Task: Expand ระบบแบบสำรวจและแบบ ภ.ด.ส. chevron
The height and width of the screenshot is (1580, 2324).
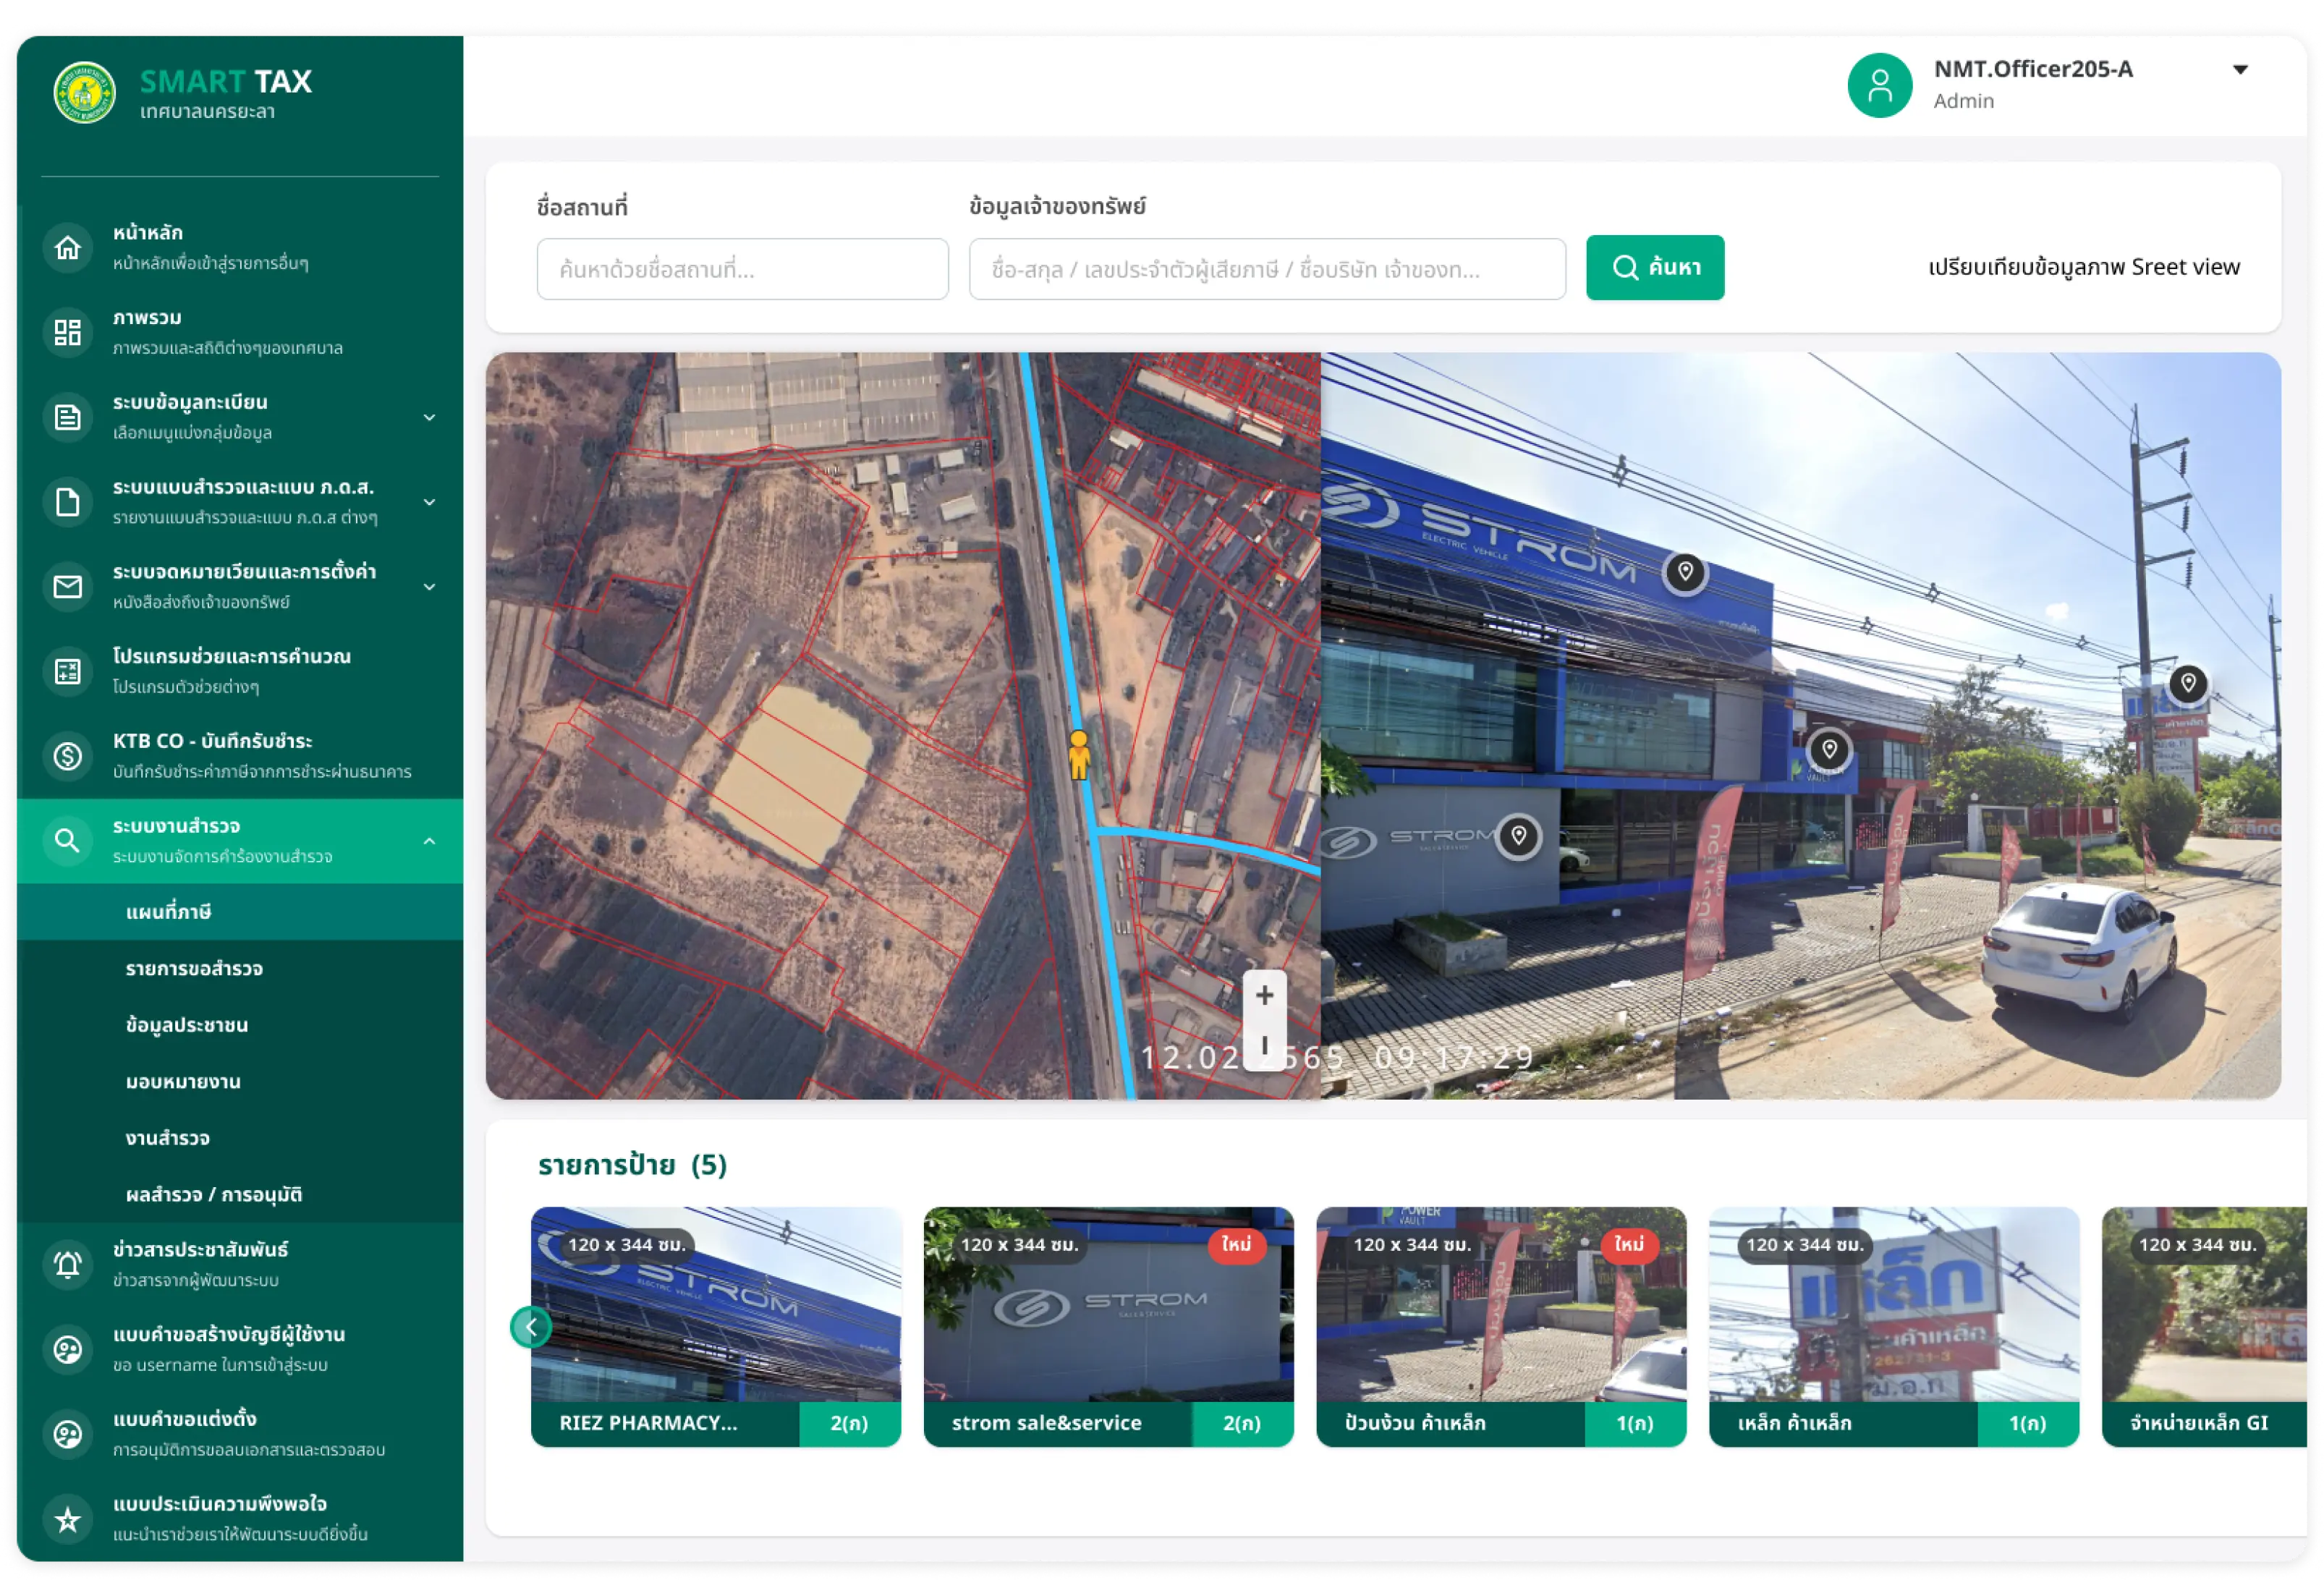Action: pos(429,502)
